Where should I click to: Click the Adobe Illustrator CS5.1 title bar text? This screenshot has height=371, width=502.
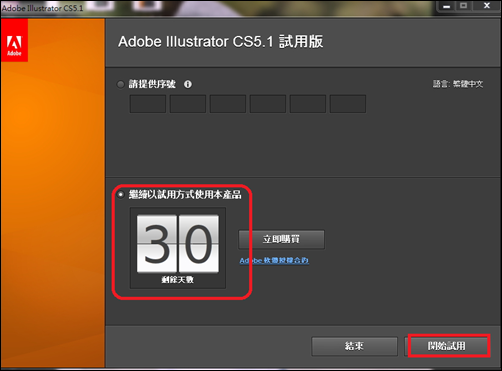[42, 8]
